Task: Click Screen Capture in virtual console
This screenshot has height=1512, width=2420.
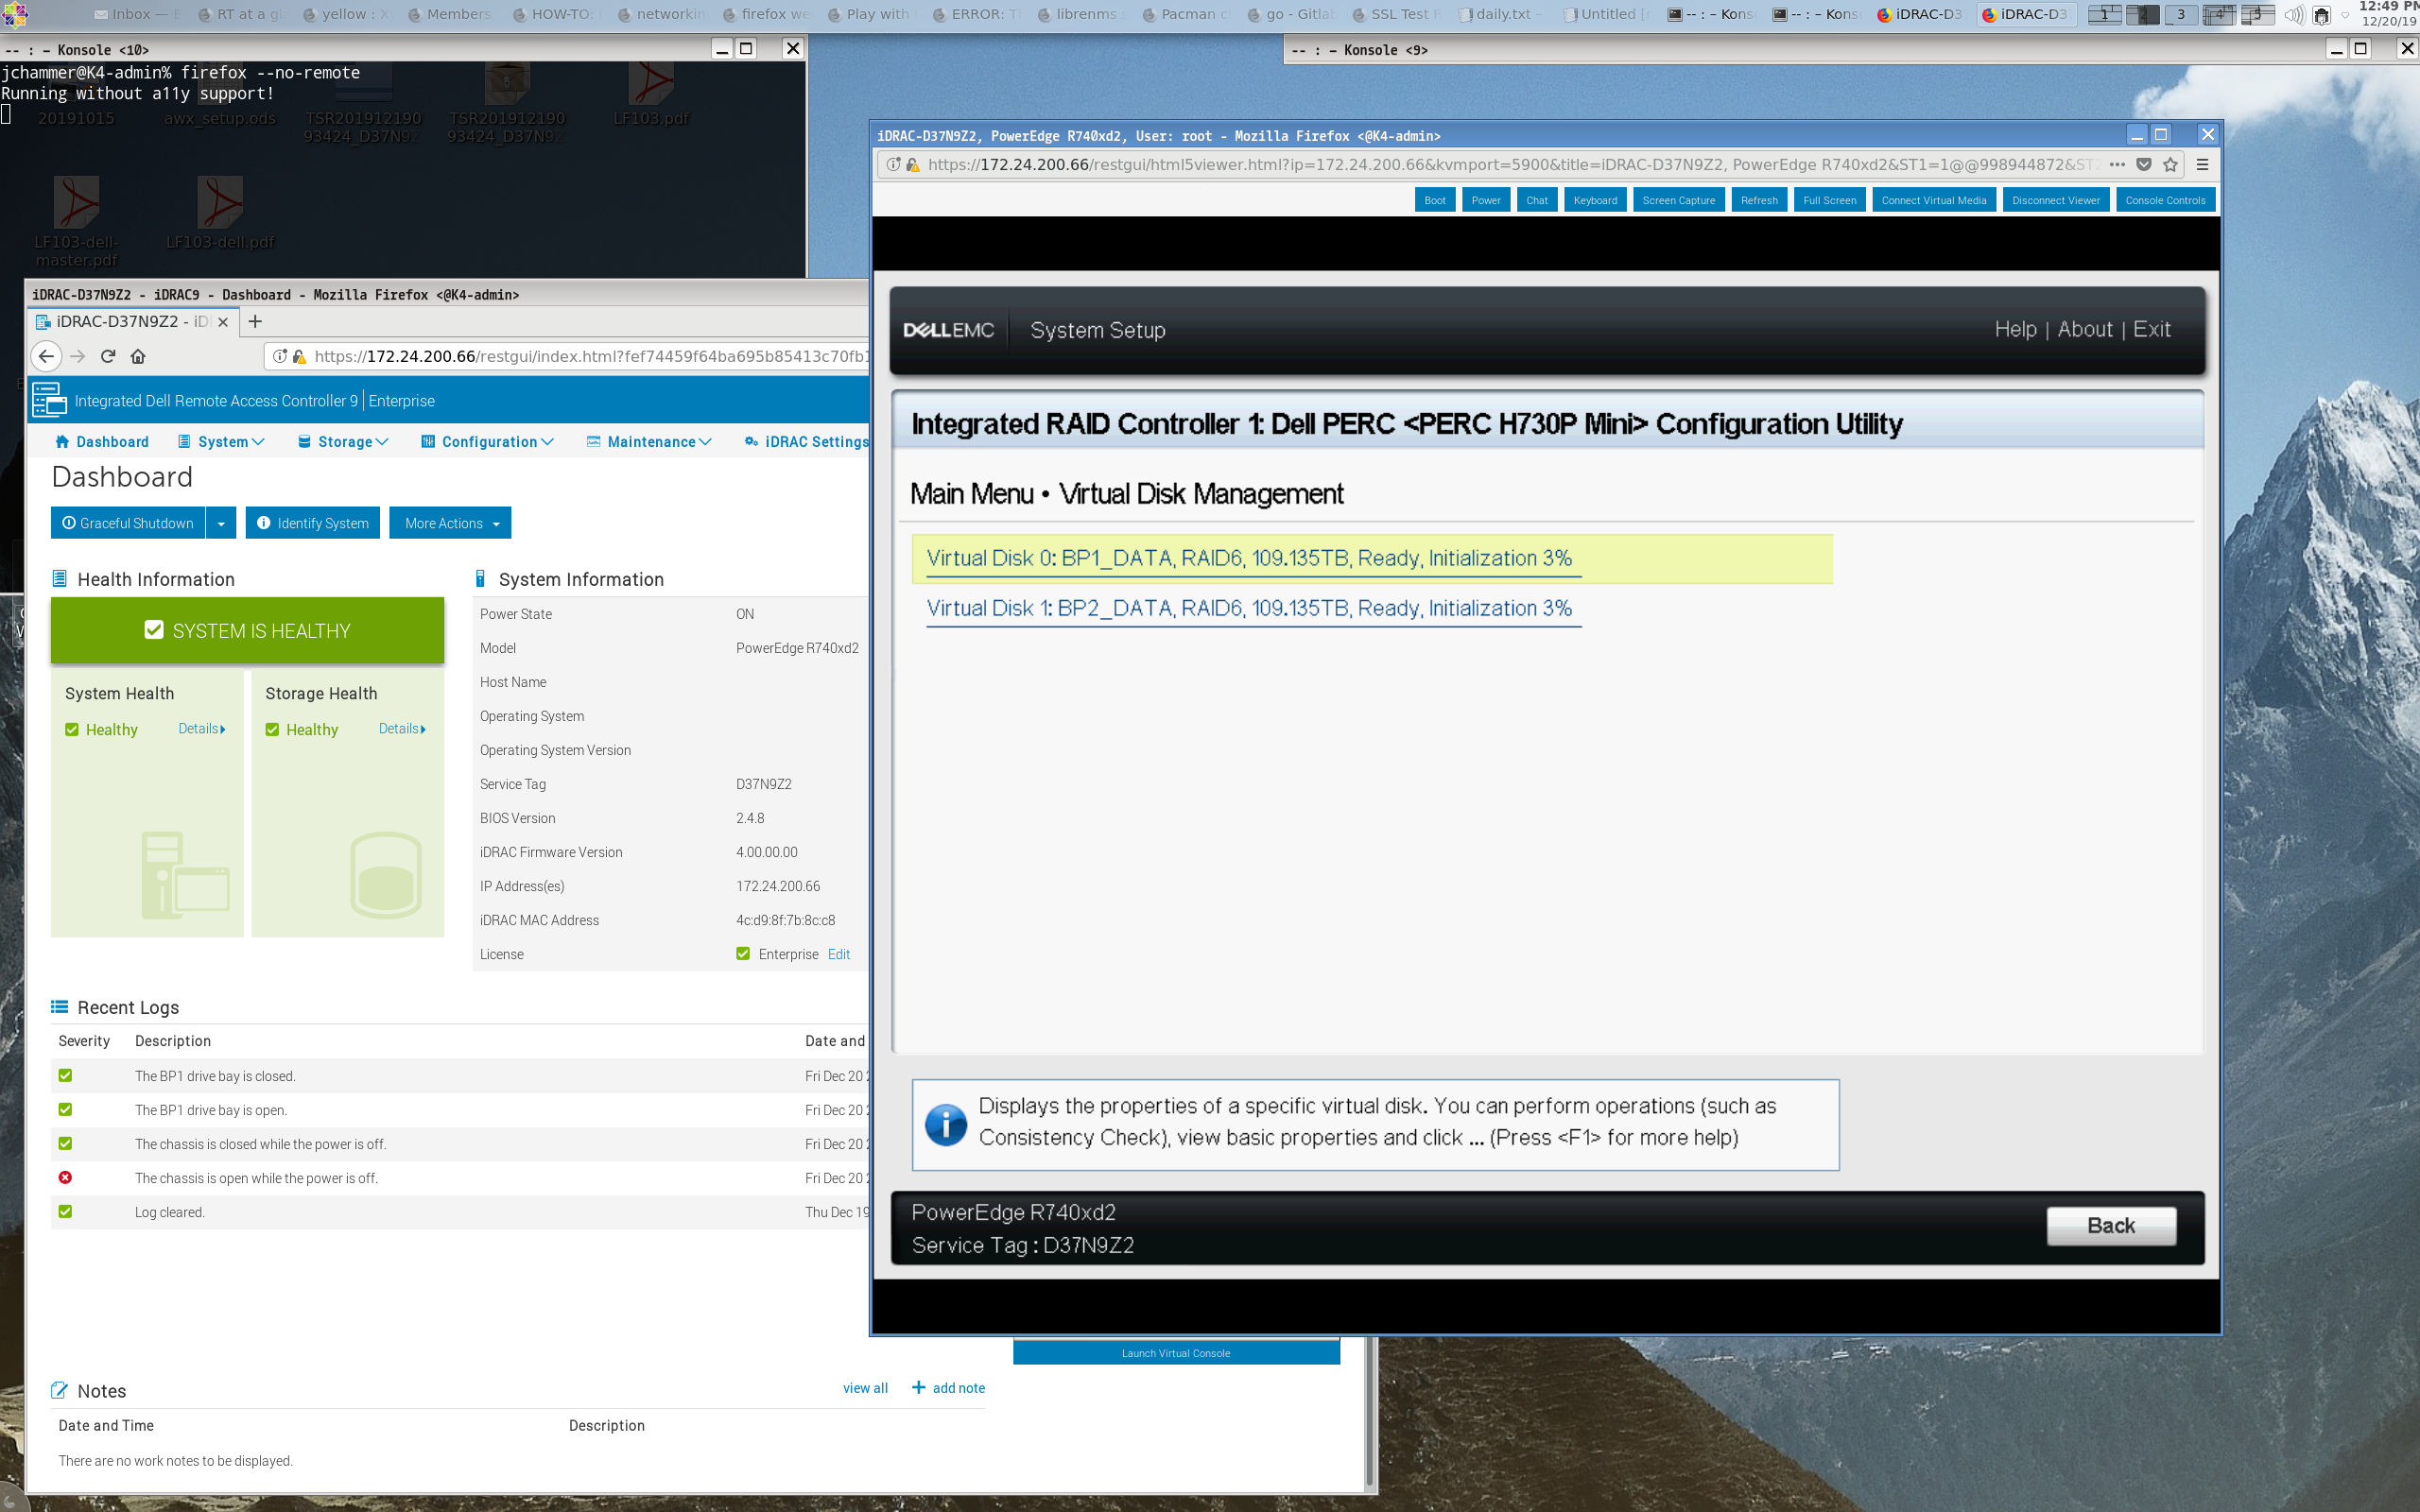Action: (x=1679, y=200)
